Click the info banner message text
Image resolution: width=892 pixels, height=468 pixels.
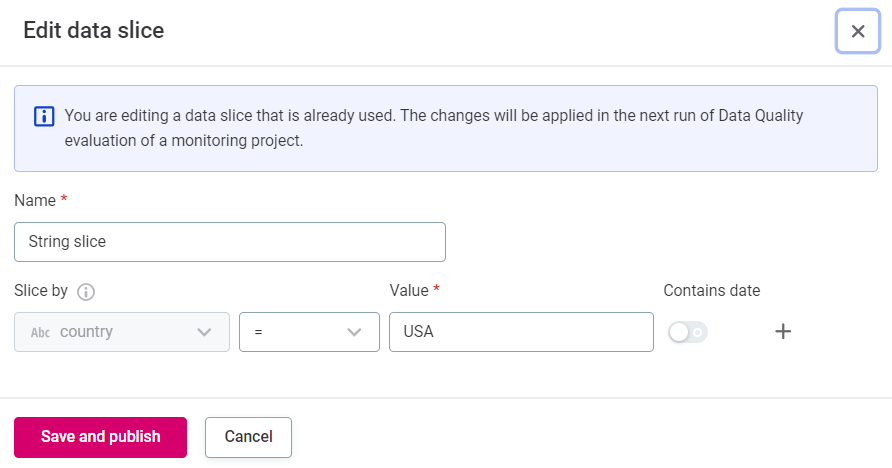433,128
